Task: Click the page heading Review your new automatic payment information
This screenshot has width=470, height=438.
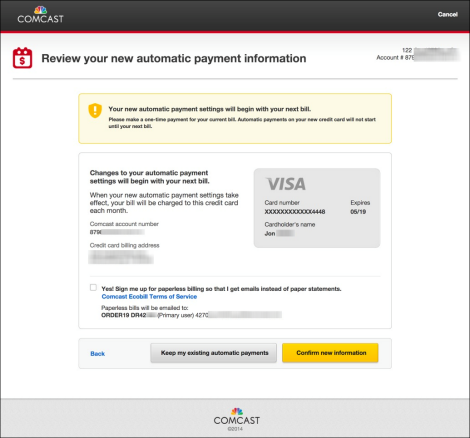Action: (x=174, y=58)
